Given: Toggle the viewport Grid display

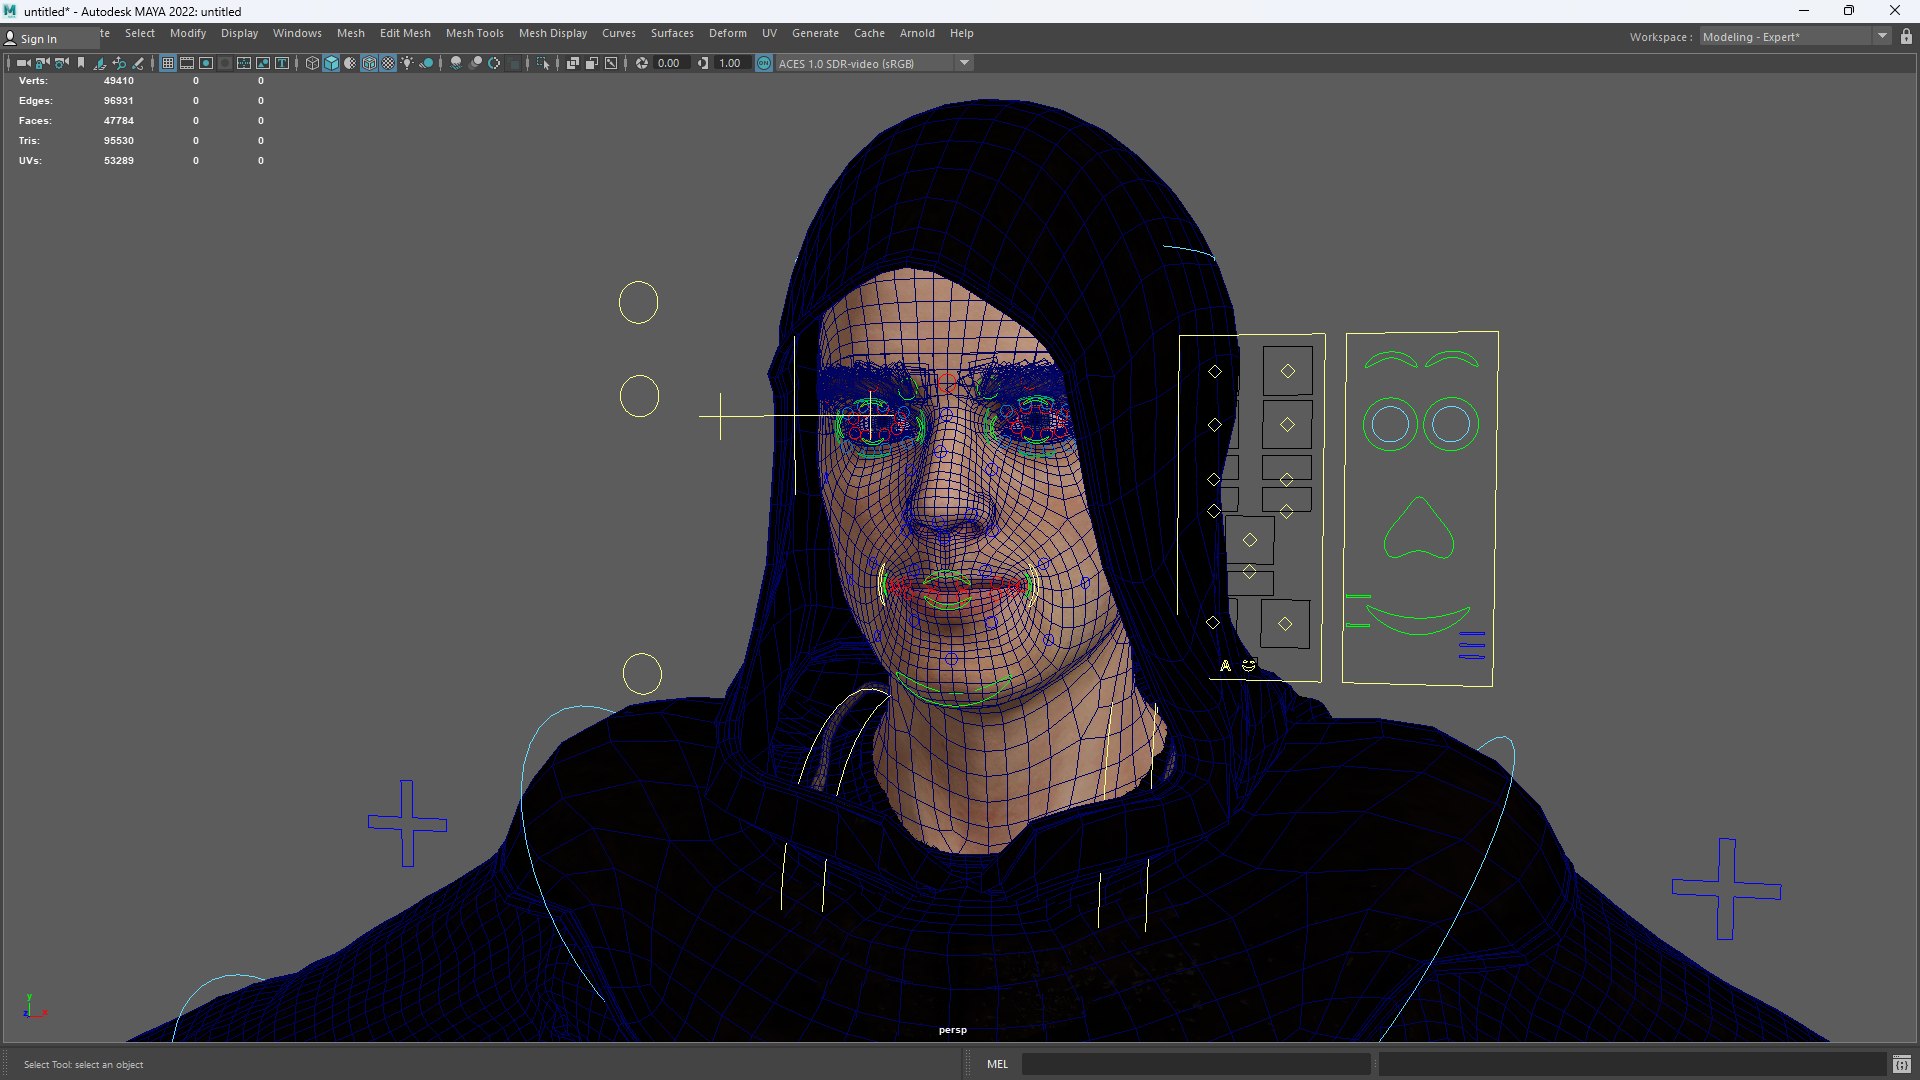Looking at the screenshot, I should point(168,63).
